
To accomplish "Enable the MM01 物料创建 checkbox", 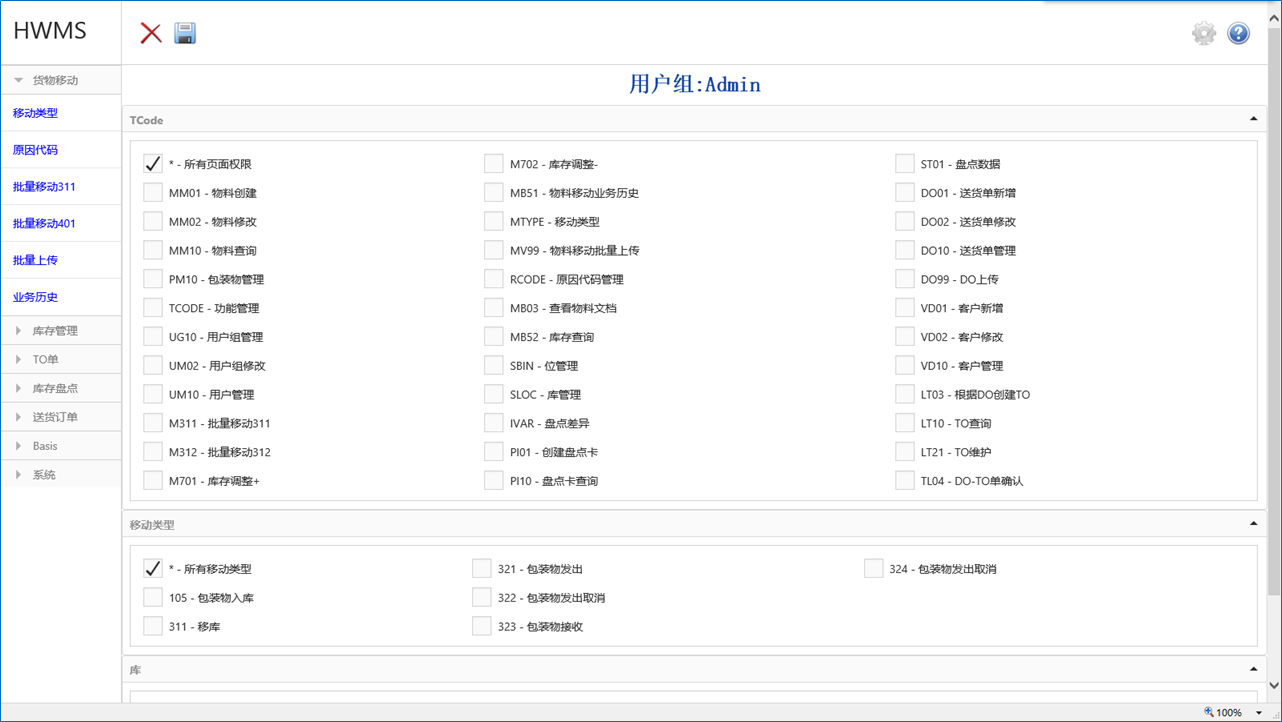I will point(153,193).
